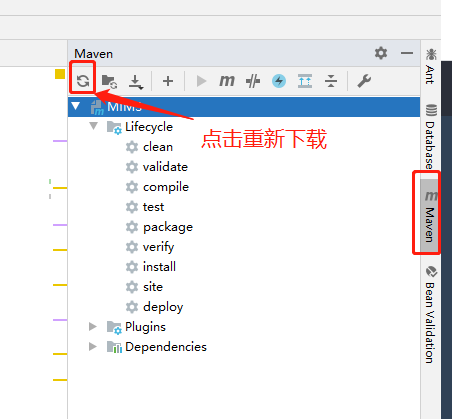Toggle Offline Mode lightning icon
Screen dimensions: 452x419
point(279,81)
